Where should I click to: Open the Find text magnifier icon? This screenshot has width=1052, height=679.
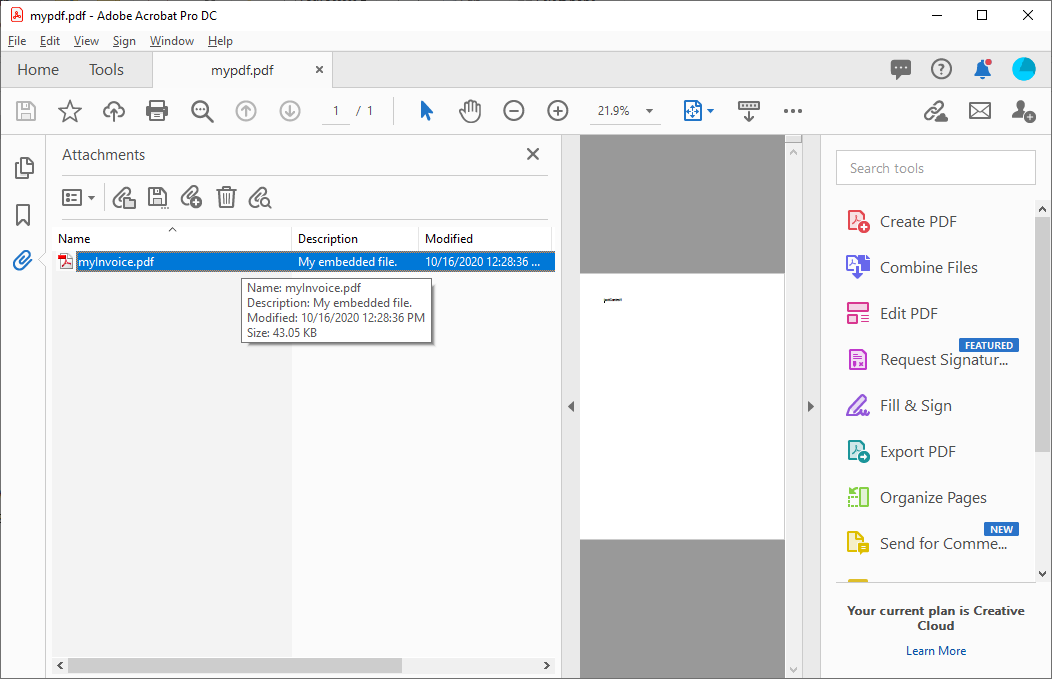coord(202,111)
